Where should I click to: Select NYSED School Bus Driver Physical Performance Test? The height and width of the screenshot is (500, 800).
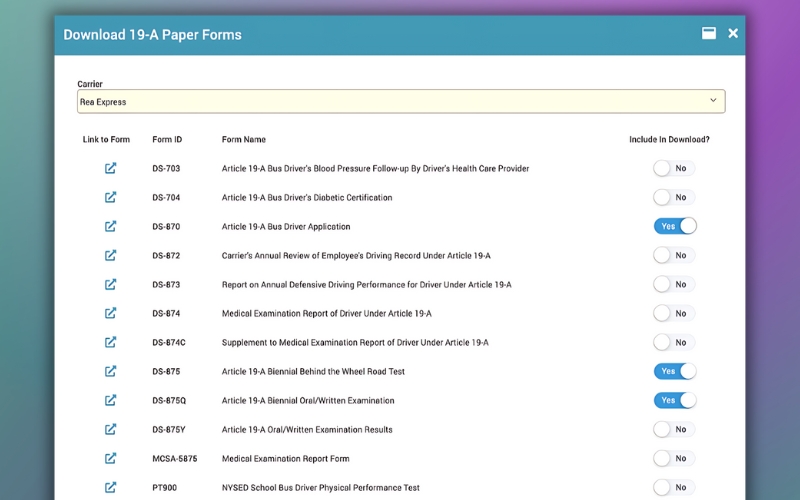(320, 488)
